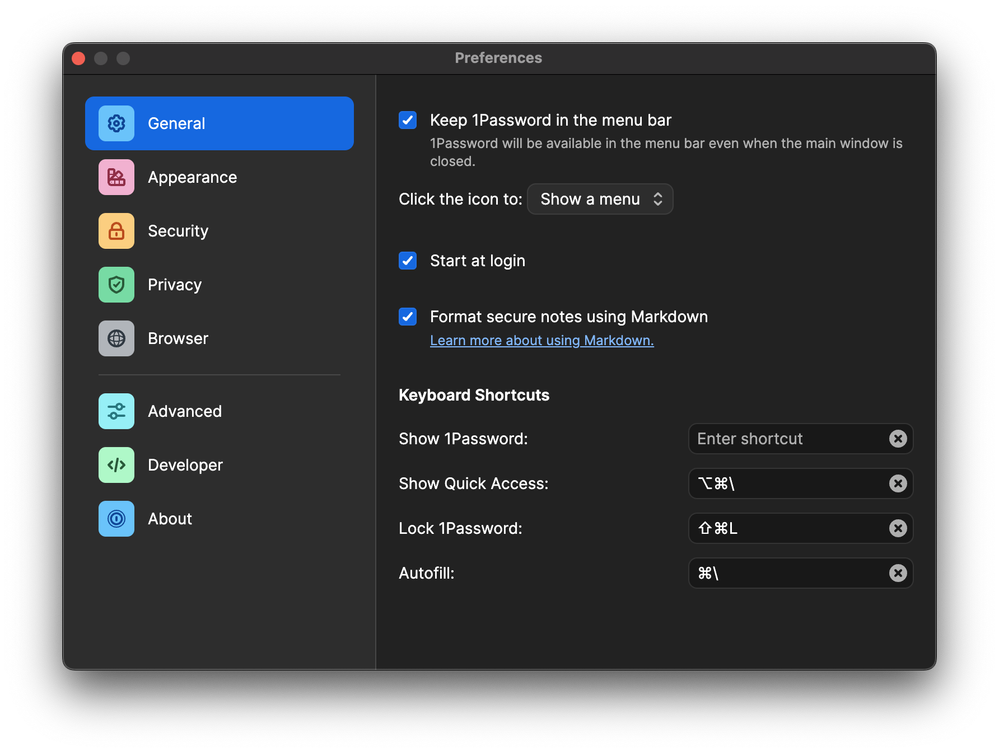
Task: Open the About 1Password logo icon
Action: point(116,519)
